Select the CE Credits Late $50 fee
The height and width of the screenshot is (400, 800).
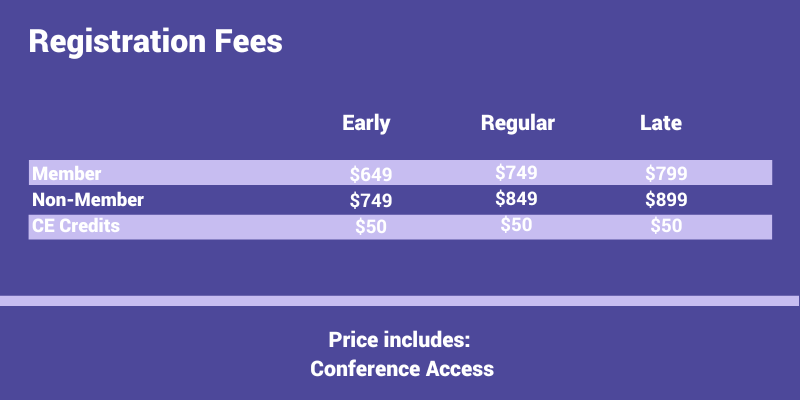point(666,227)
